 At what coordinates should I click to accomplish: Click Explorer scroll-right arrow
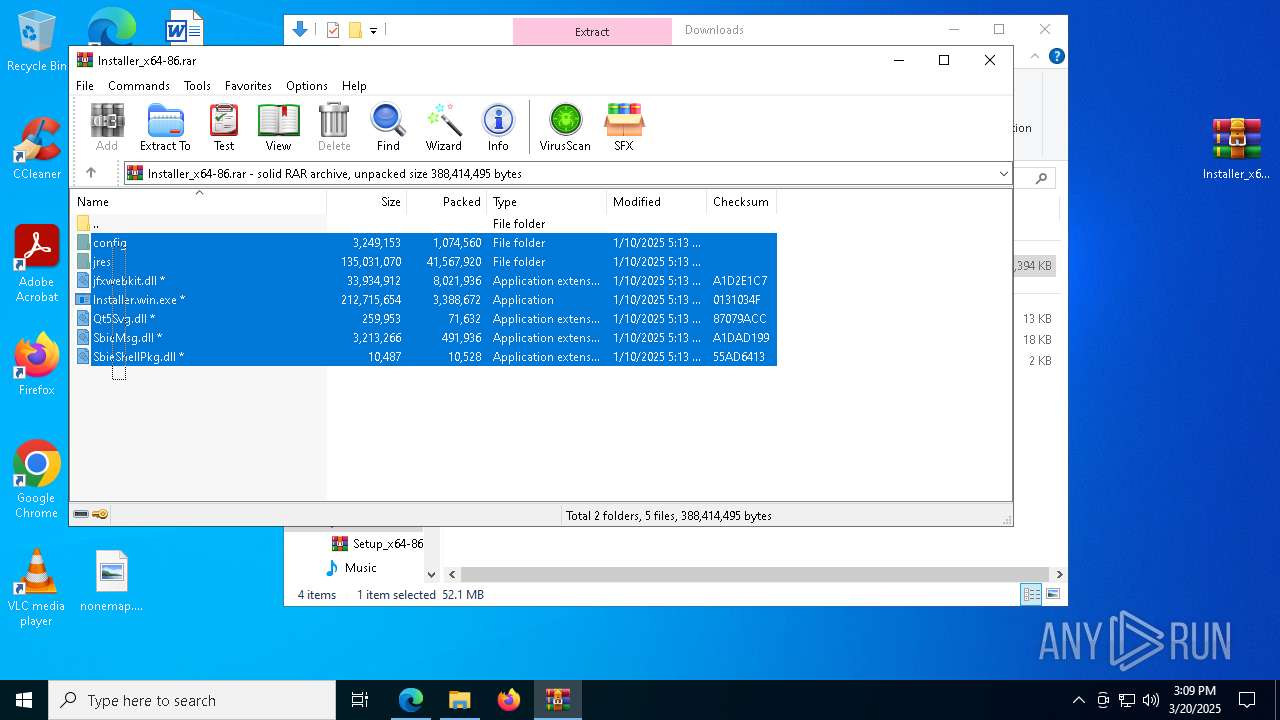1059,574
